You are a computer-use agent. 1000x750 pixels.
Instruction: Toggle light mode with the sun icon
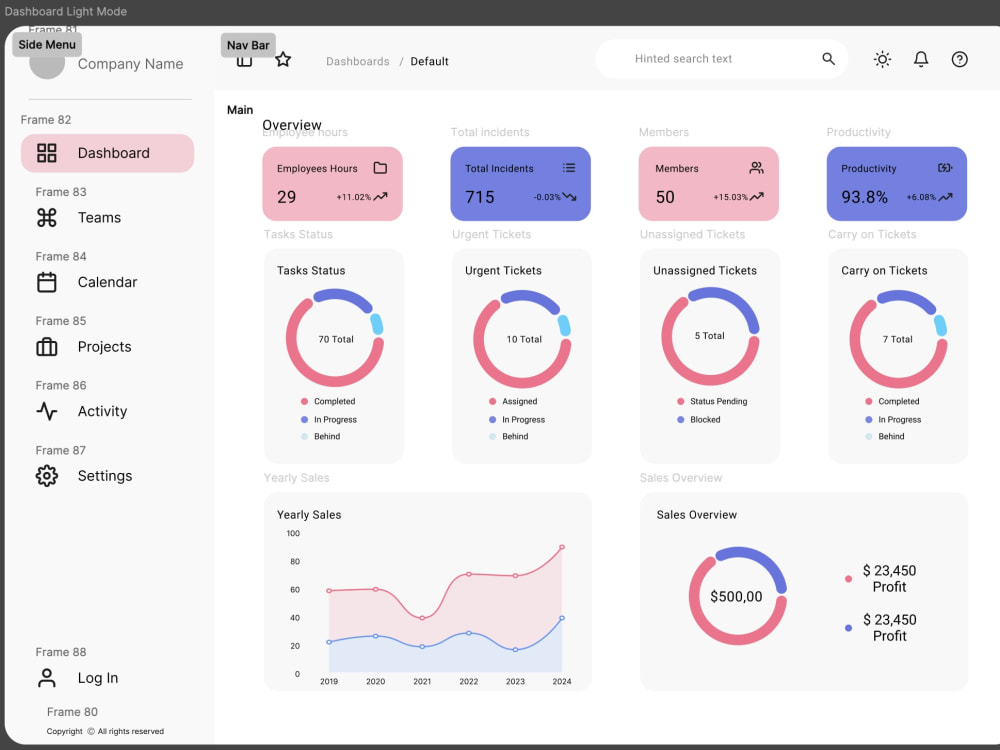[883, 59]
